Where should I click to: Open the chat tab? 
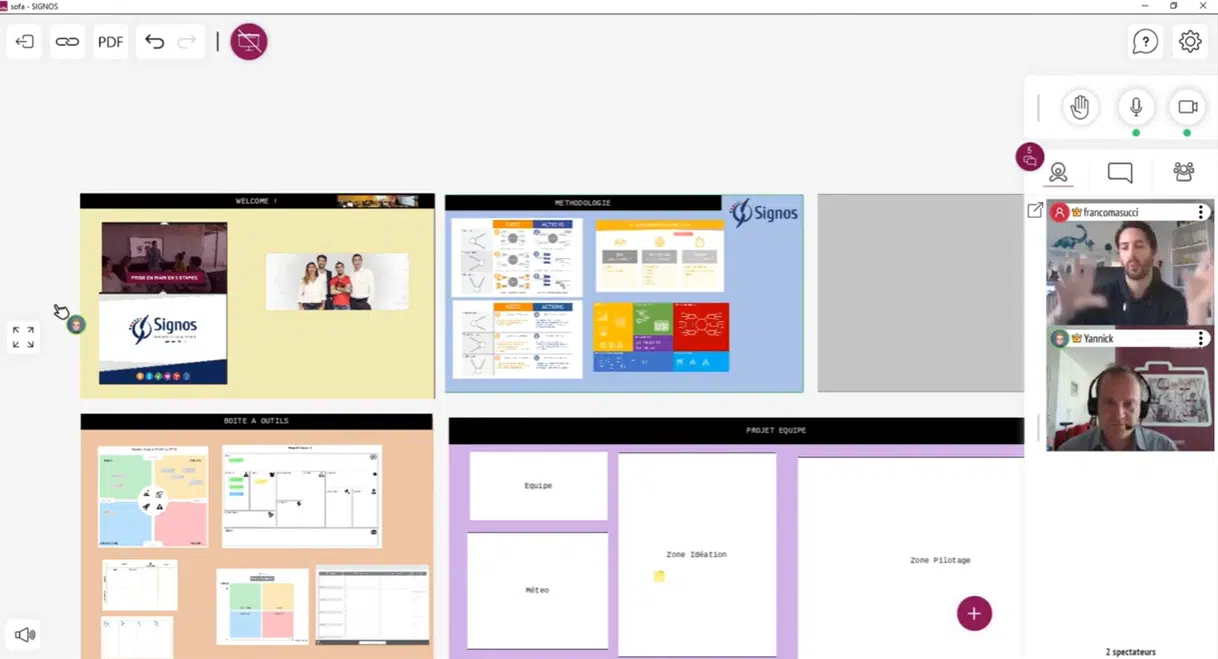click(x=1120, y=173)
